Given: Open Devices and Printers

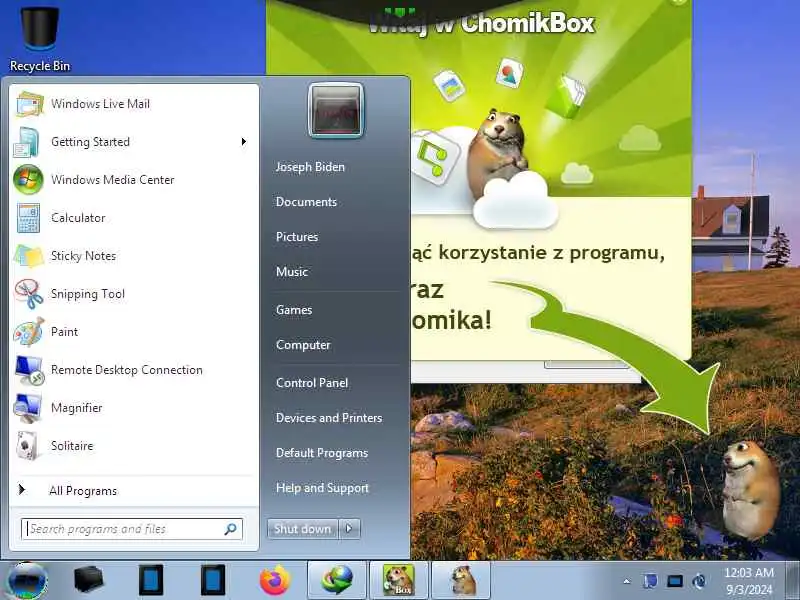Looking at the screenshot, I should pyautogui.click(x=329, y=418).
